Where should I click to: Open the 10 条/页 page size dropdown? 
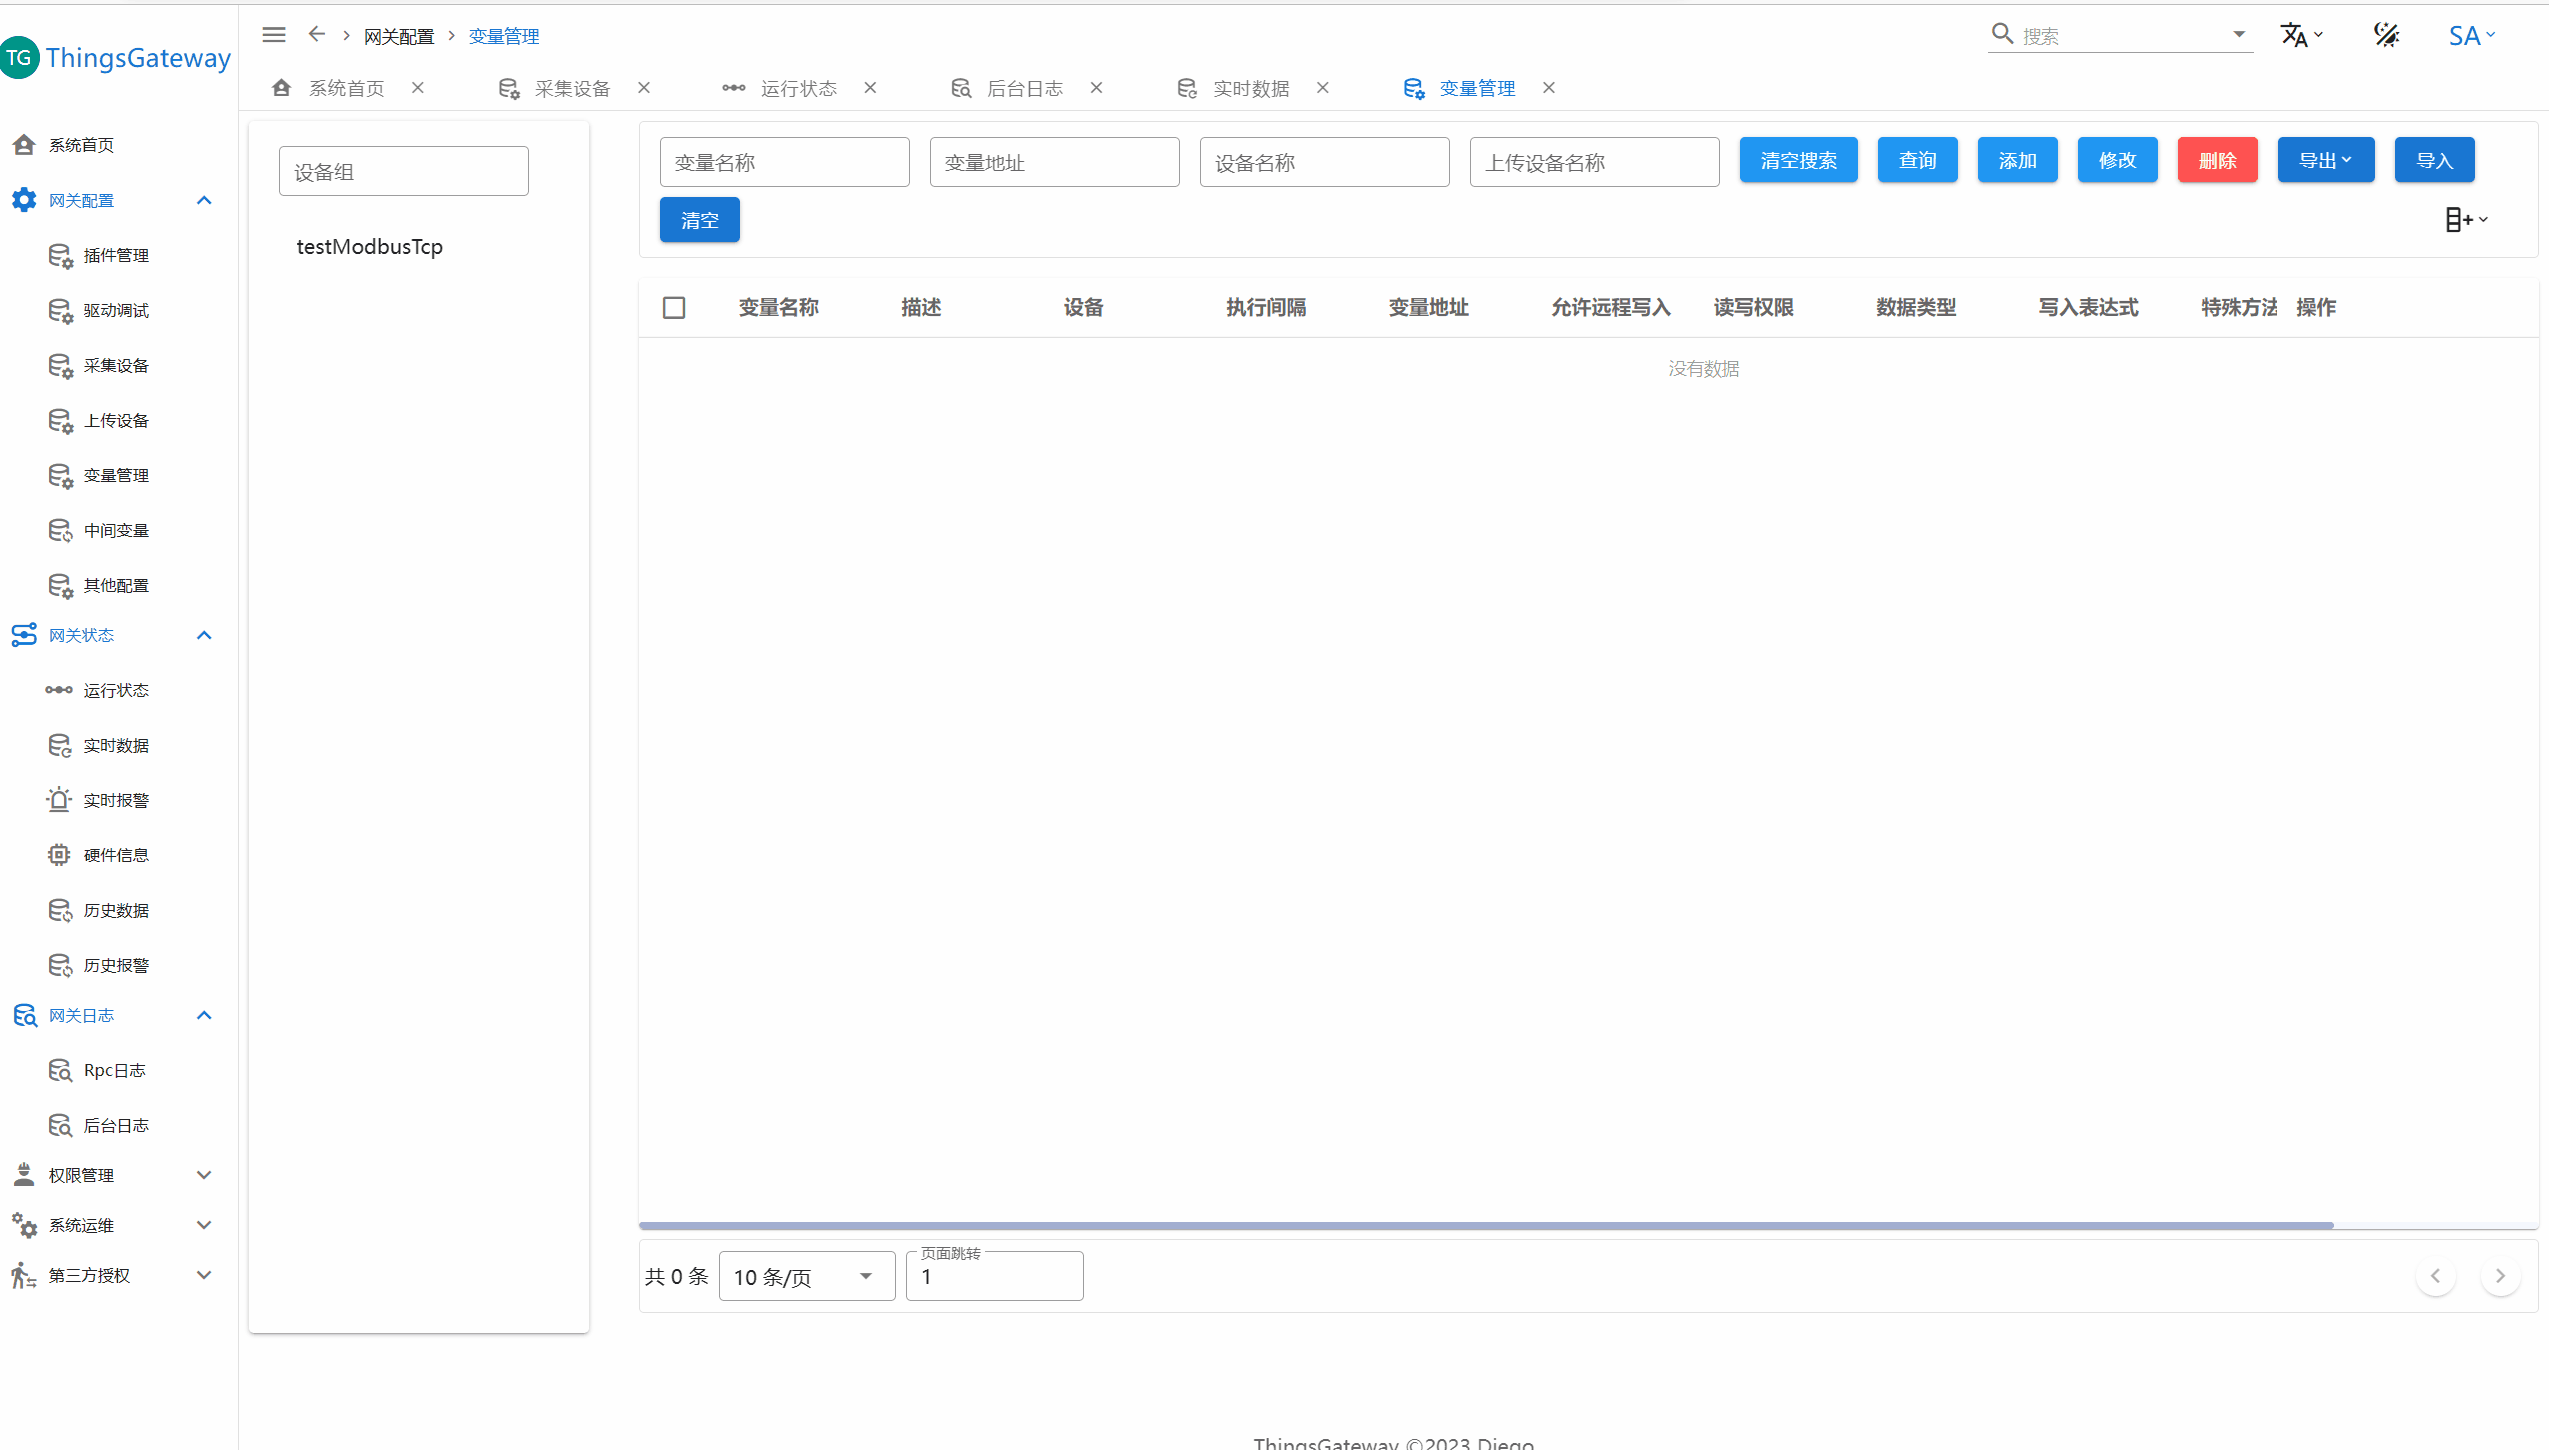(x=806, y=1277)
